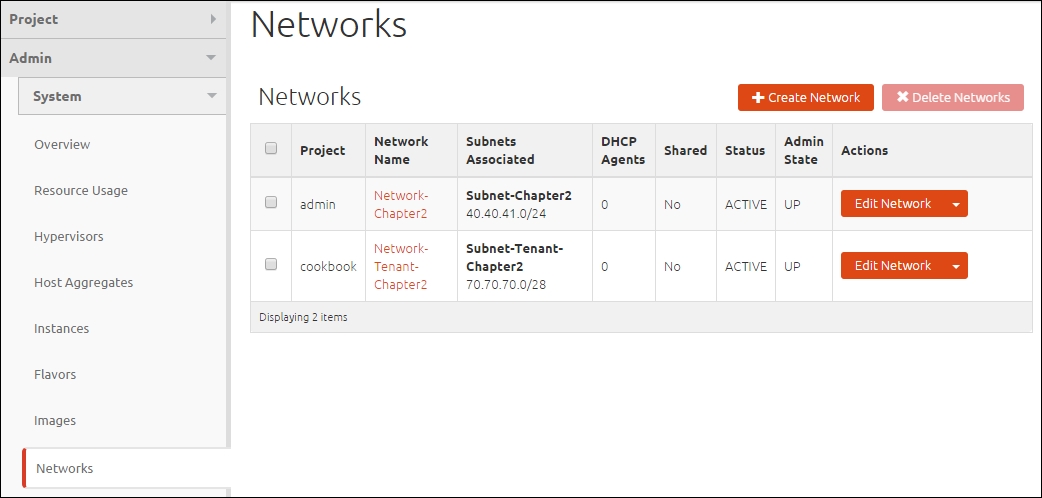Select Hypervisors in the System menu
The width and height of the screenshot is (1042, 498).
click(x=68, y=236)
